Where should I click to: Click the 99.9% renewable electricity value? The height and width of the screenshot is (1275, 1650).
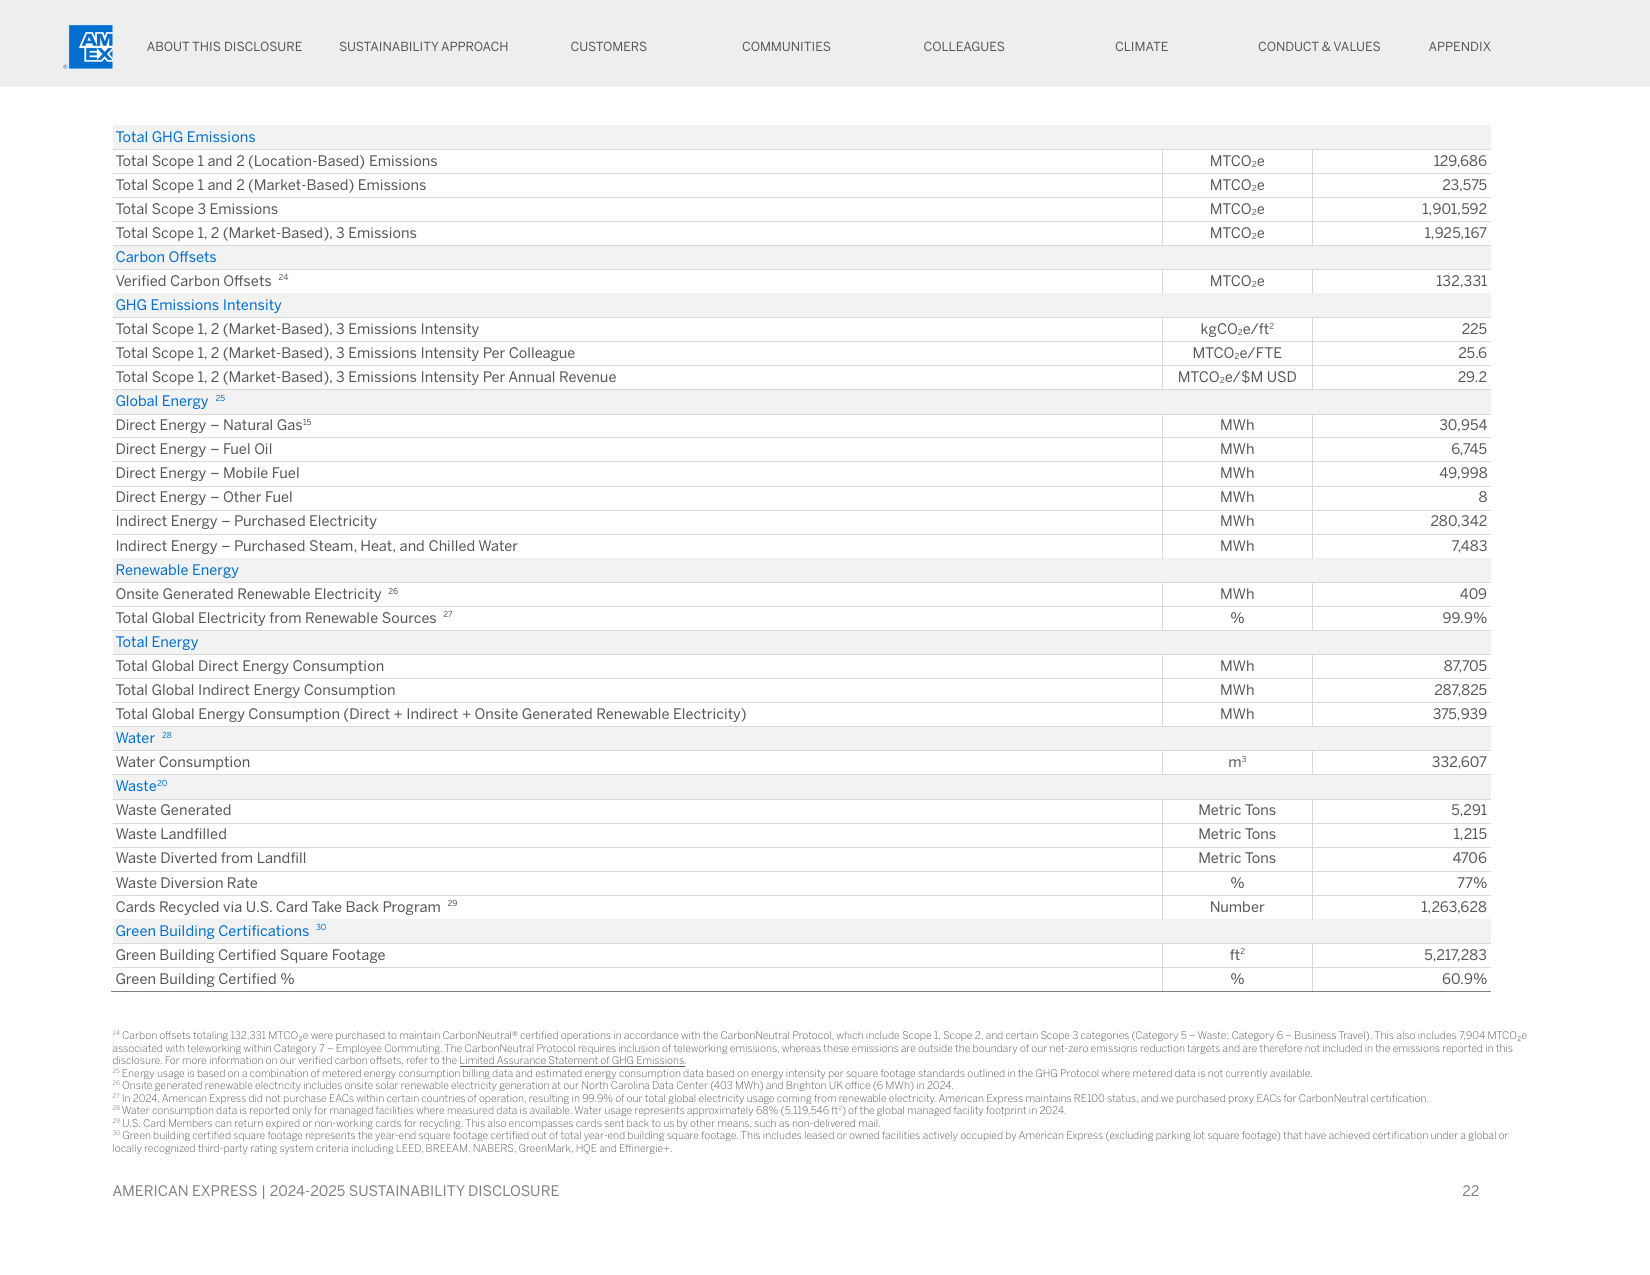coord(1464,618)
